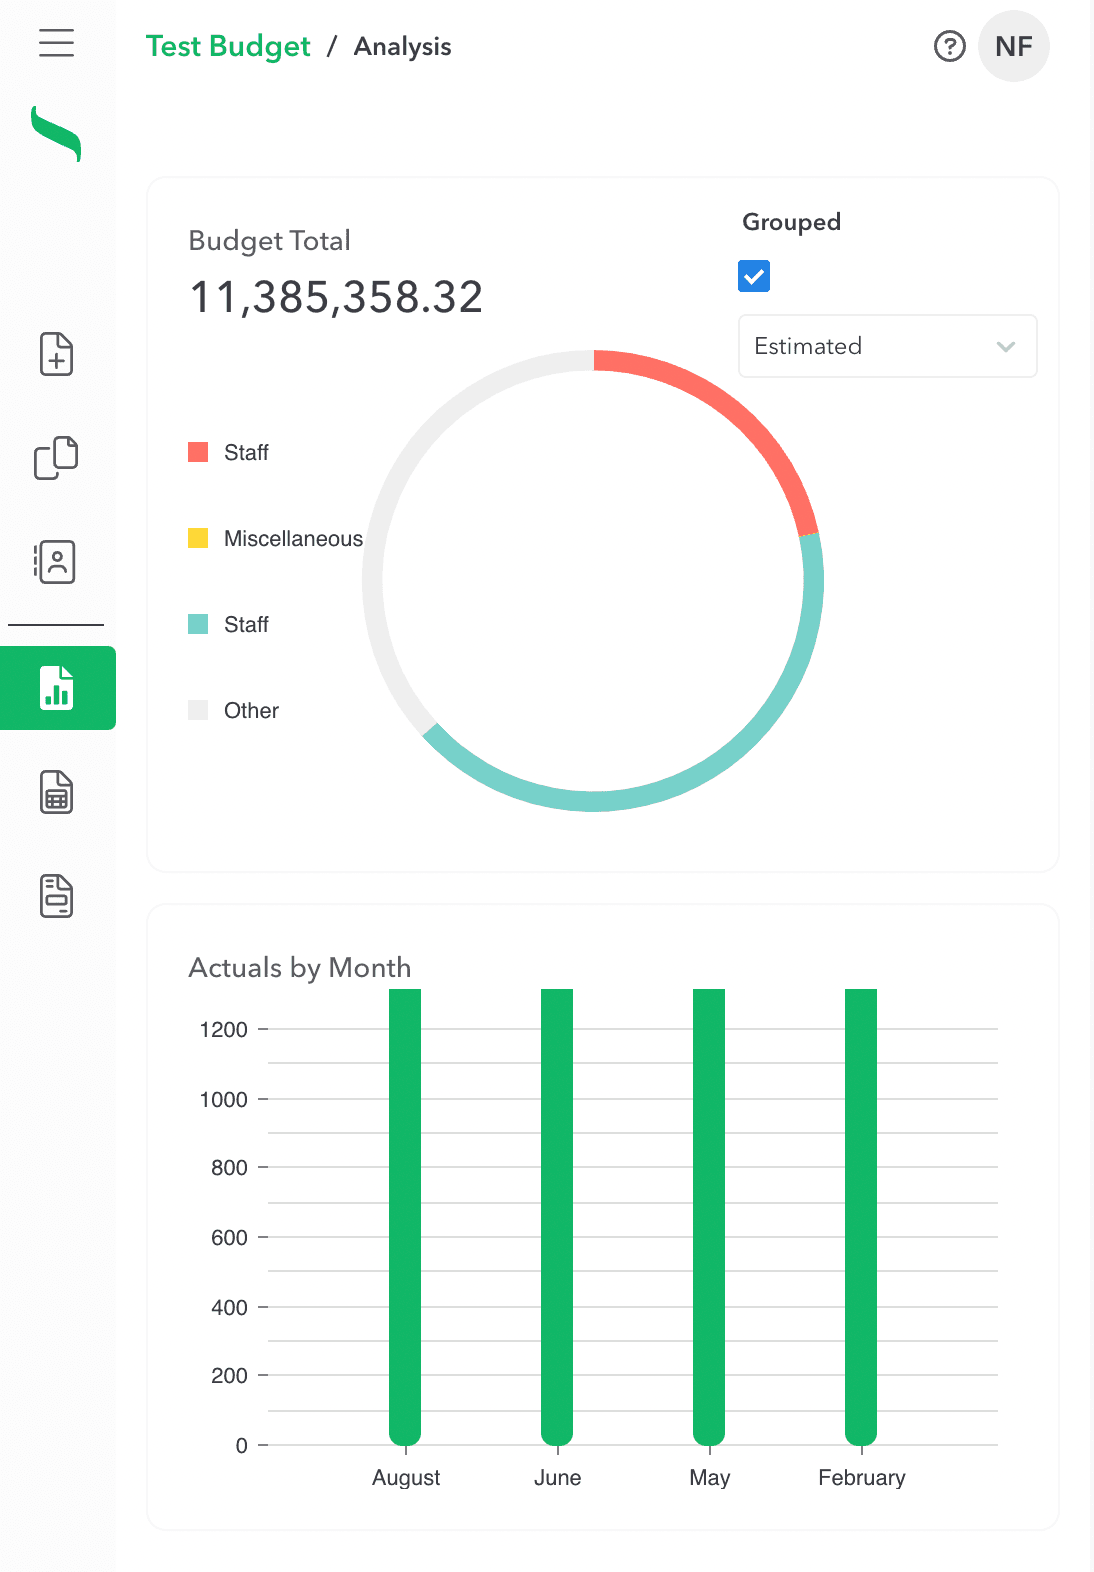The image size is (1094, 1572).
Task: Click the May bar in chart
Action: click(709, 1215)
